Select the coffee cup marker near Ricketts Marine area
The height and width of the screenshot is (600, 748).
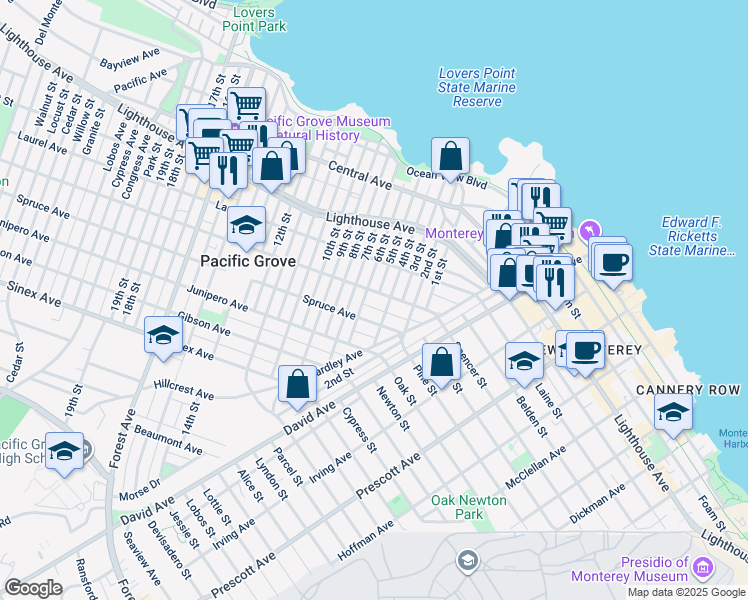click(x=613, y=263)
